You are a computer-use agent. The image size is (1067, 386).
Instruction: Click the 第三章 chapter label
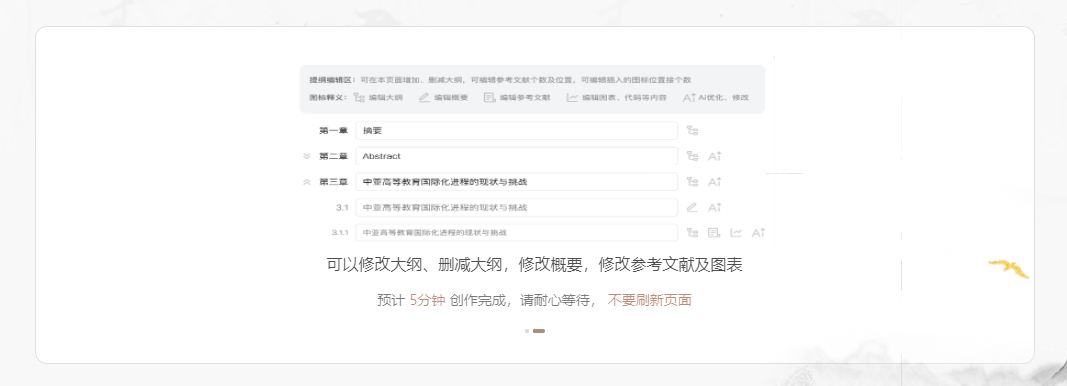333,182
